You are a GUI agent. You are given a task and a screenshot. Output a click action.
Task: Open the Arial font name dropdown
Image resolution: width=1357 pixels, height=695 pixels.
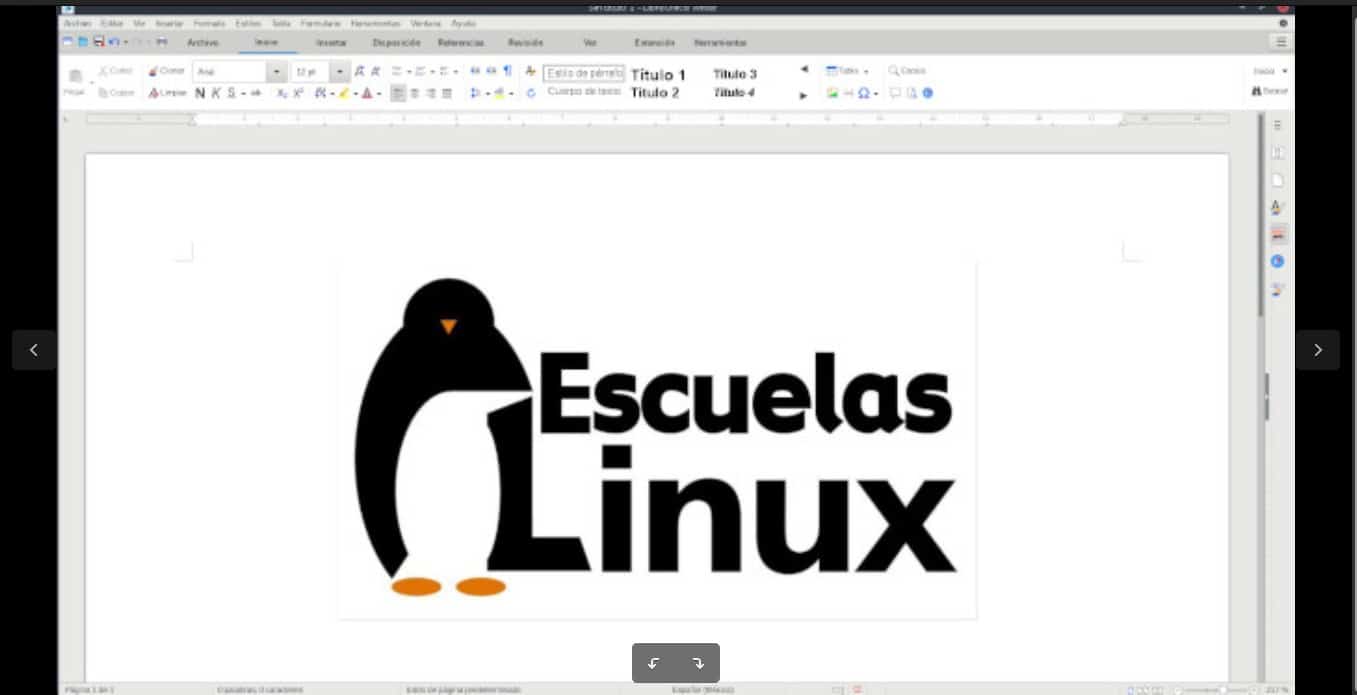276,72
